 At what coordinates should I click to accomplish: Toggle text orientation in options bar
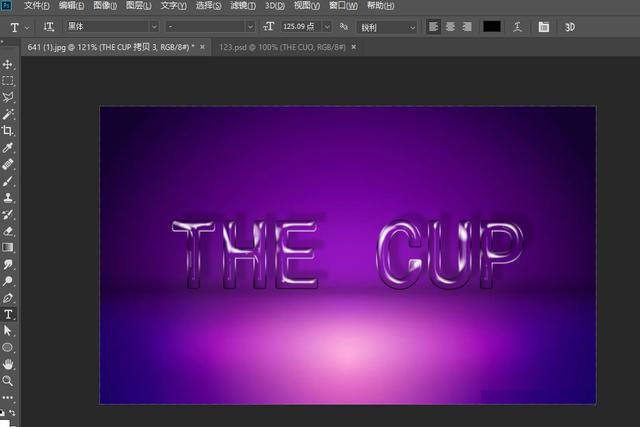click(x=49, y=27)
